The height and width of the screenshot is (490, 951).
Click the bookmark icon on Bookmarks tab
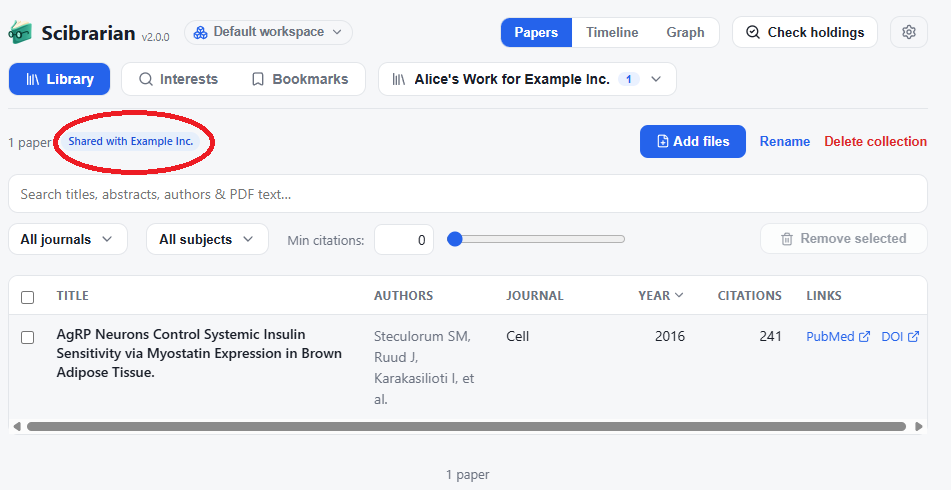[258, 79]
